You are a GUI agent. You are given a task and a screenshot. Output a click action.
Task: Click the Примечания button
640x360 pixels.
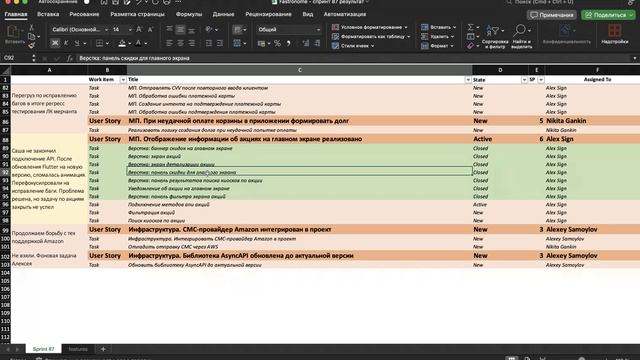(x=551, y=15)
